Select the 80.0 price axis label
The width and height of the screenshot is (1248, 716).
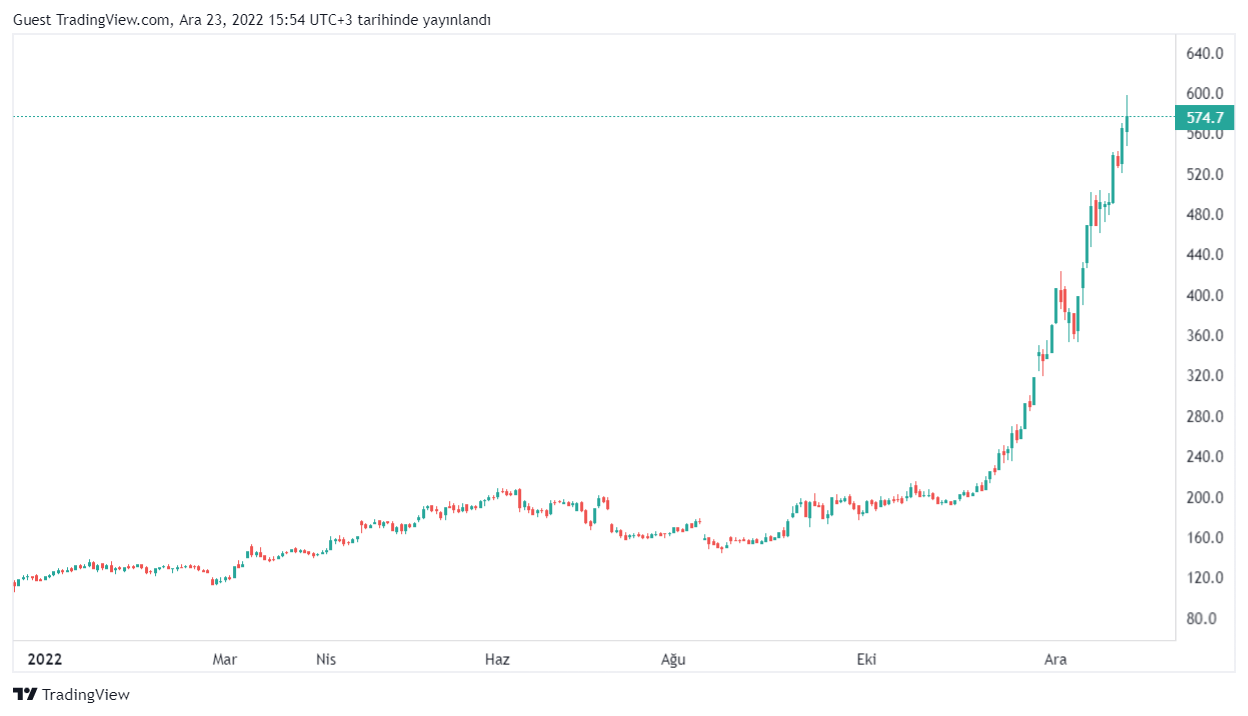click(1204, 618)
